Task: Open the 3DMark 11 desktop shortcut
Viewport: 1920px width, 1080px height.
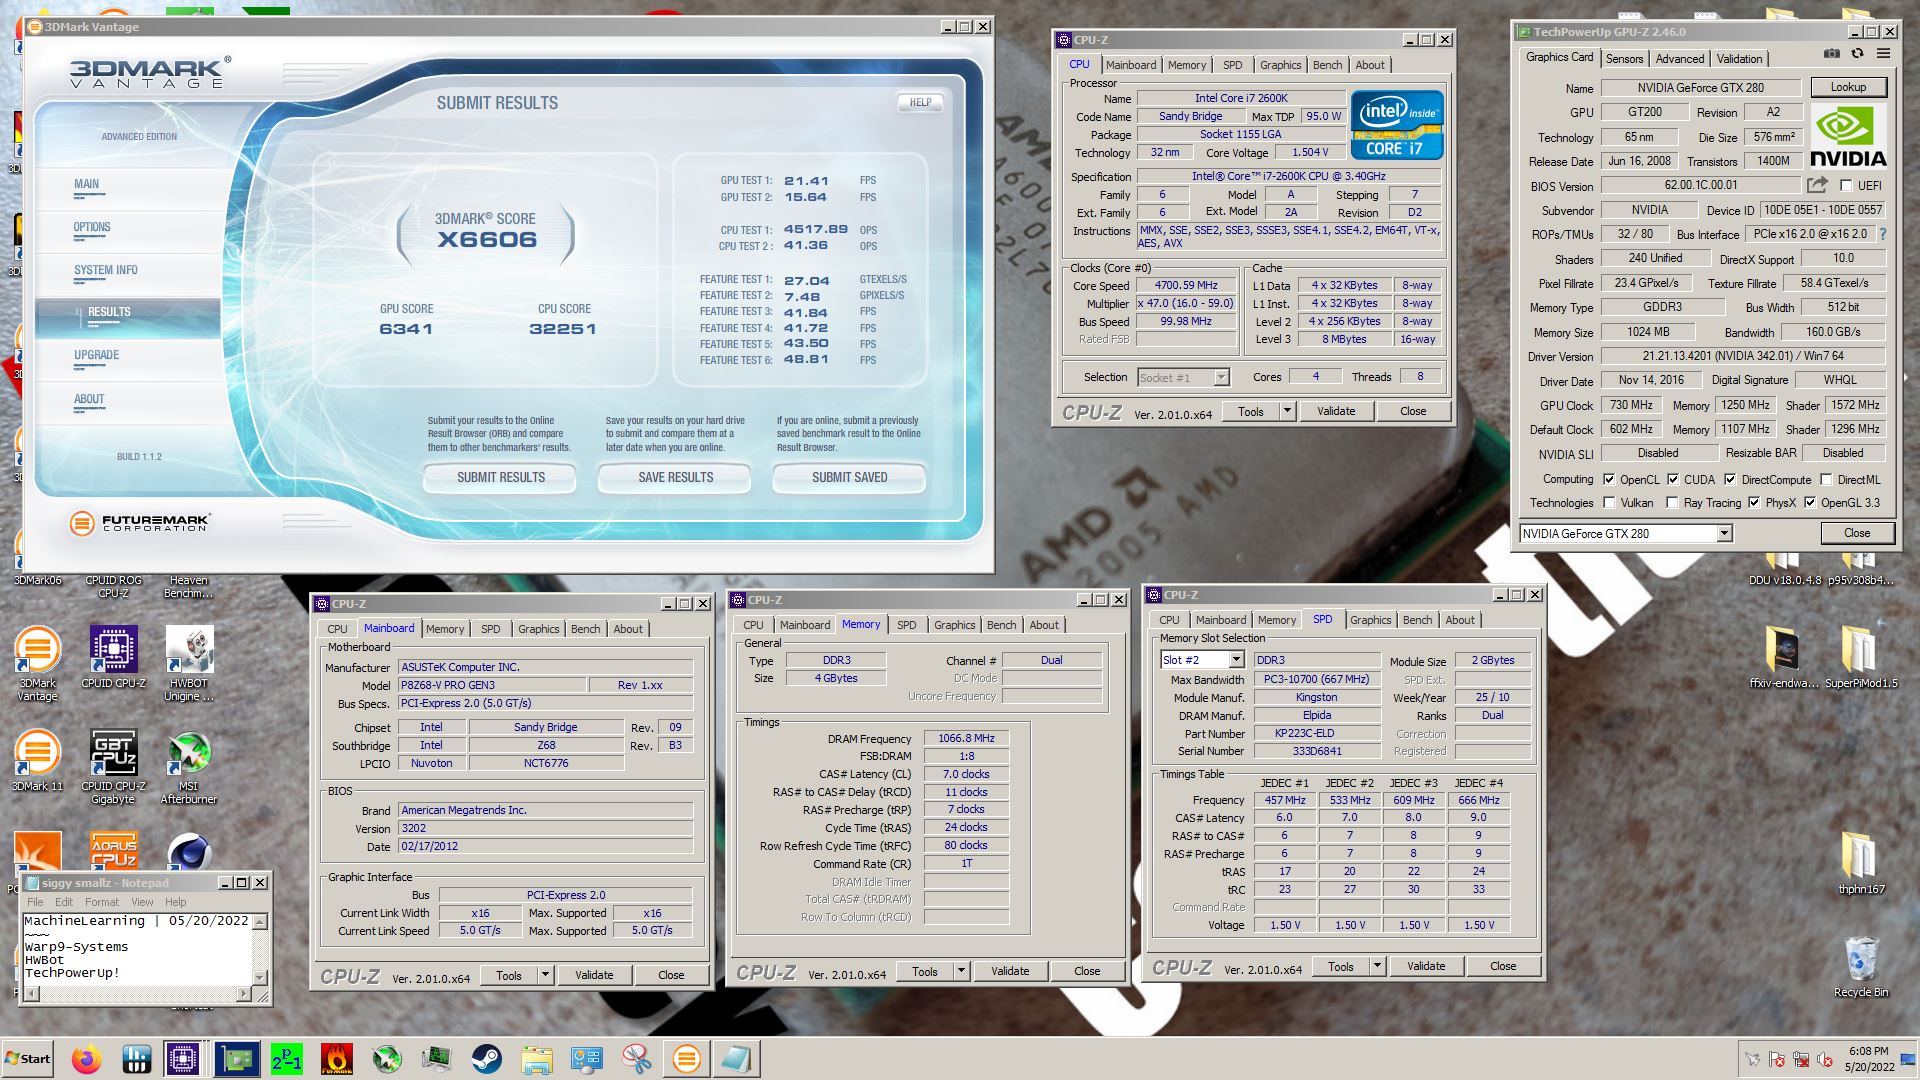Action: coord(37,760)
